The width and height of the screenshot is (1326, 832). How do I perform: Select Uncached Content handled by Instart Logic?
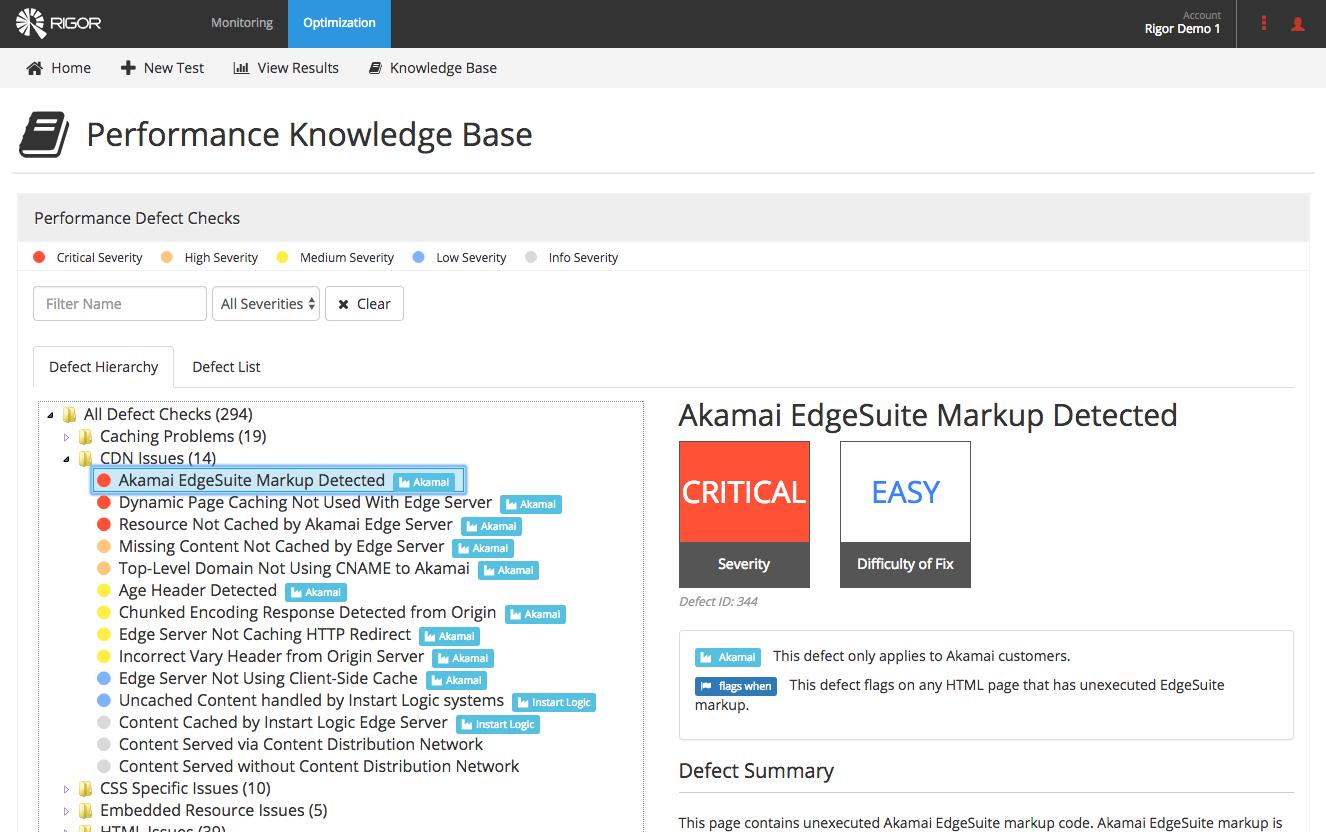point(311,700)
